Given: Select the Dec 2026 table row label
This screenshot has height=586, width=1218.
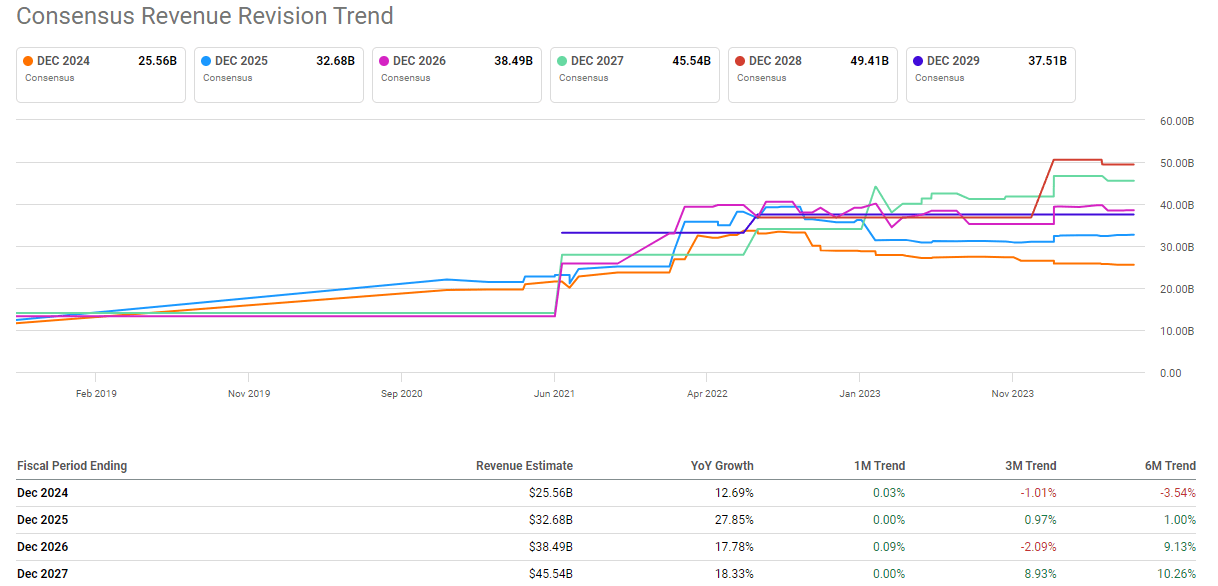Looking at the screenshot, I should pos(43,546).
